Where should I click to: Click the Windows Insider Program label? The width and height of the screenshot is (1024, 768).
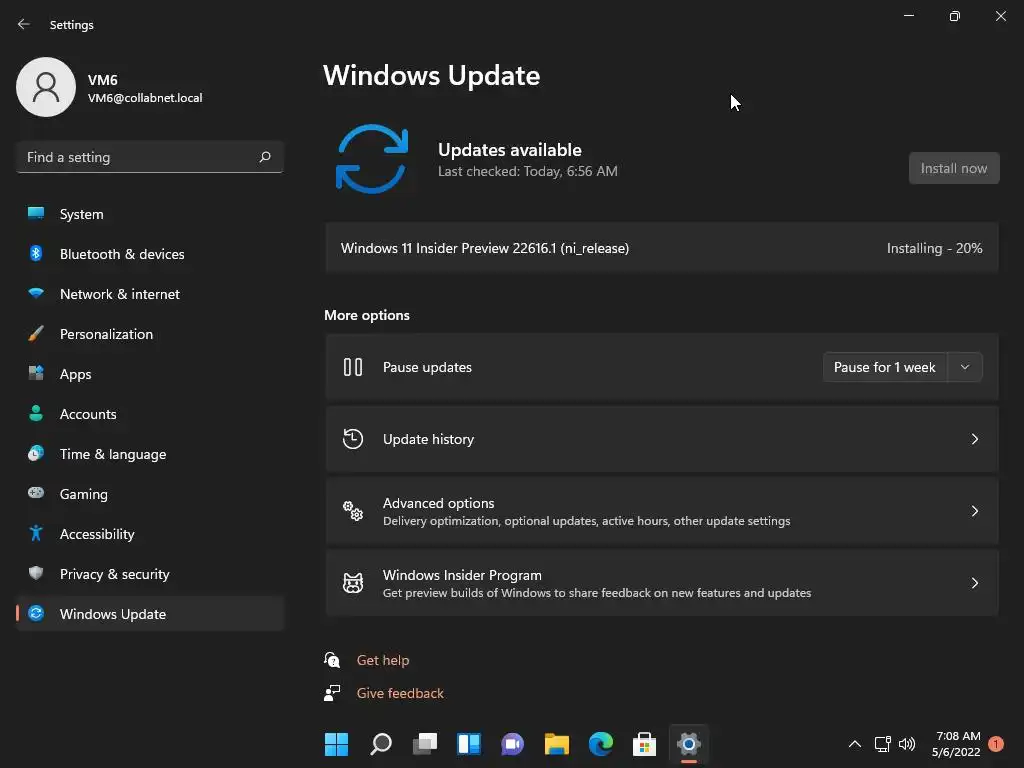462,575
